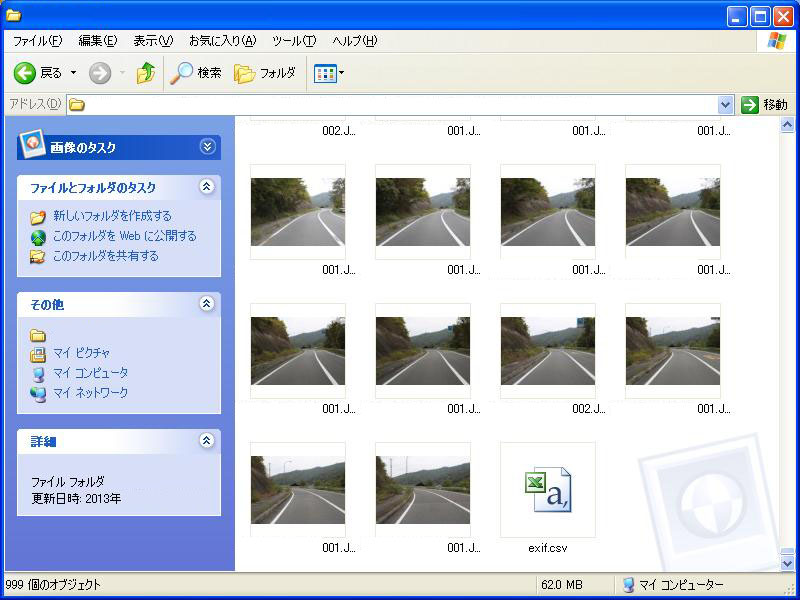Click 新しいフォルダを作成する link
Viewport: 800px width, 600px height.
(x=112, y=216)
